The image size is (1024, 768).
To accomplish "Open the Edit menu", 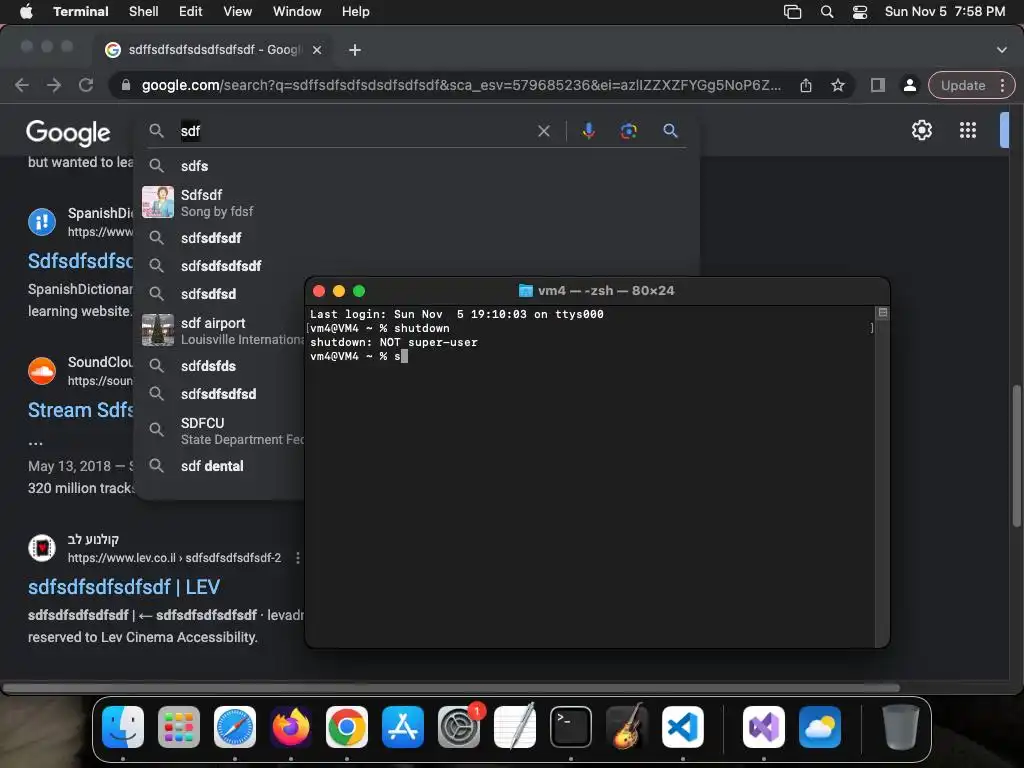I will (190, 12).
